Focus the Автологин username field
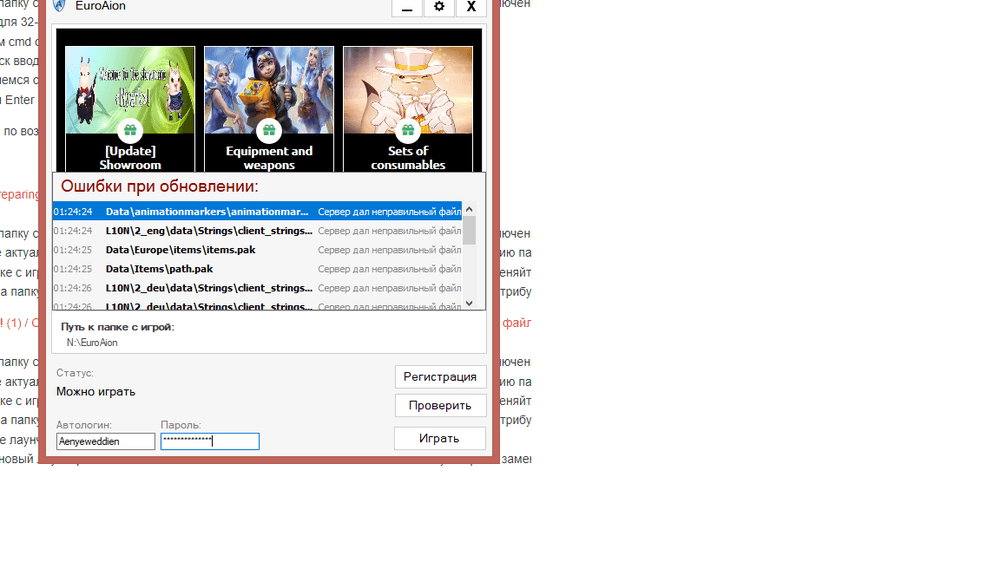 [105, 441]
